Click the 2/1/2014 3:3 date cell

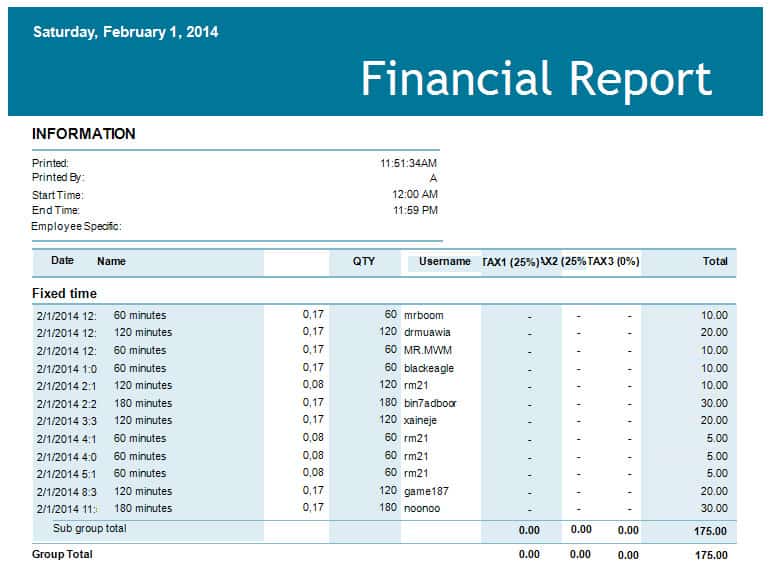67,421
